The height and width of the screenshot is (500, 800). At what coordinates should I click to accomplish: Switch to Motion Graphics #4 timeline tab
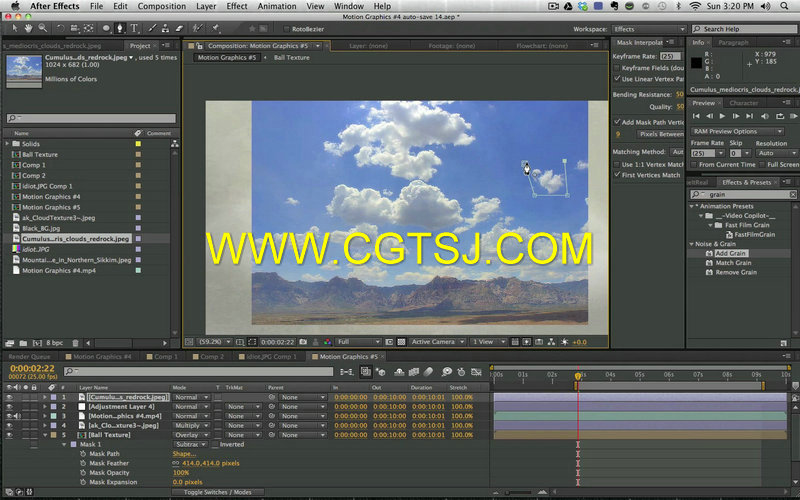[x=102, y=357]
